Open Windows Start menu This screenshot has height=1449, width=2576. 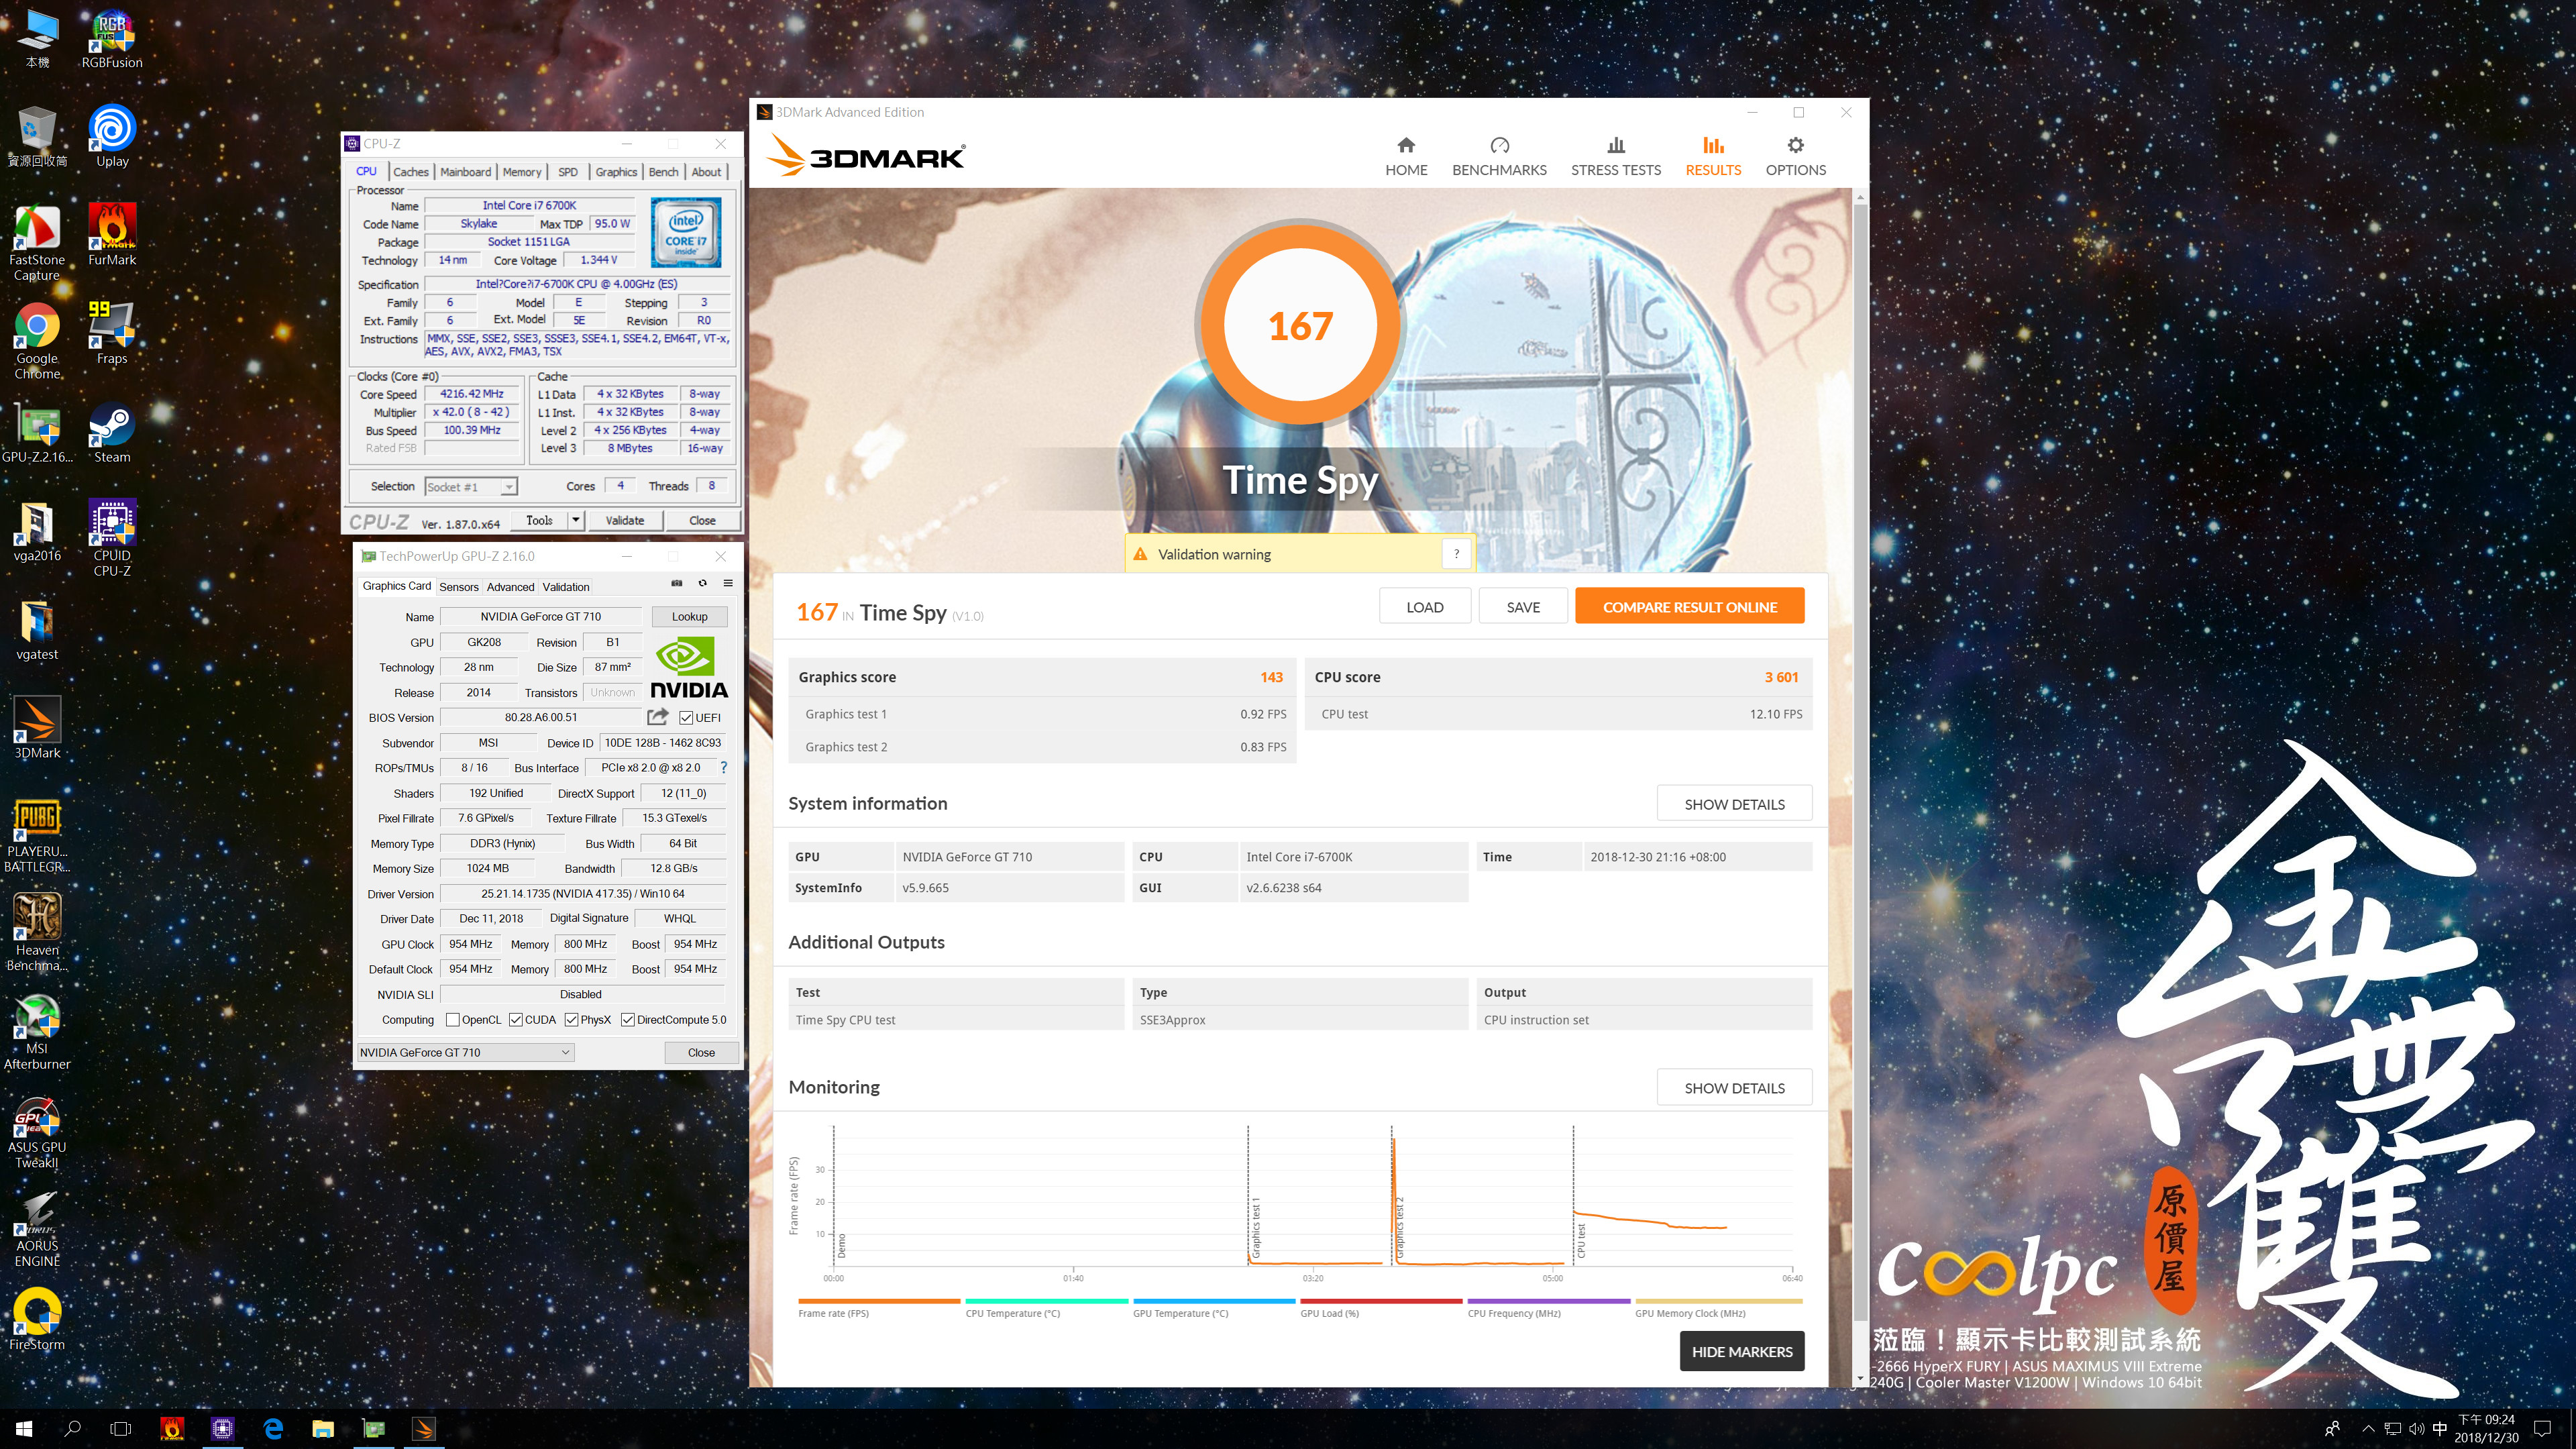click(24, 1428)
